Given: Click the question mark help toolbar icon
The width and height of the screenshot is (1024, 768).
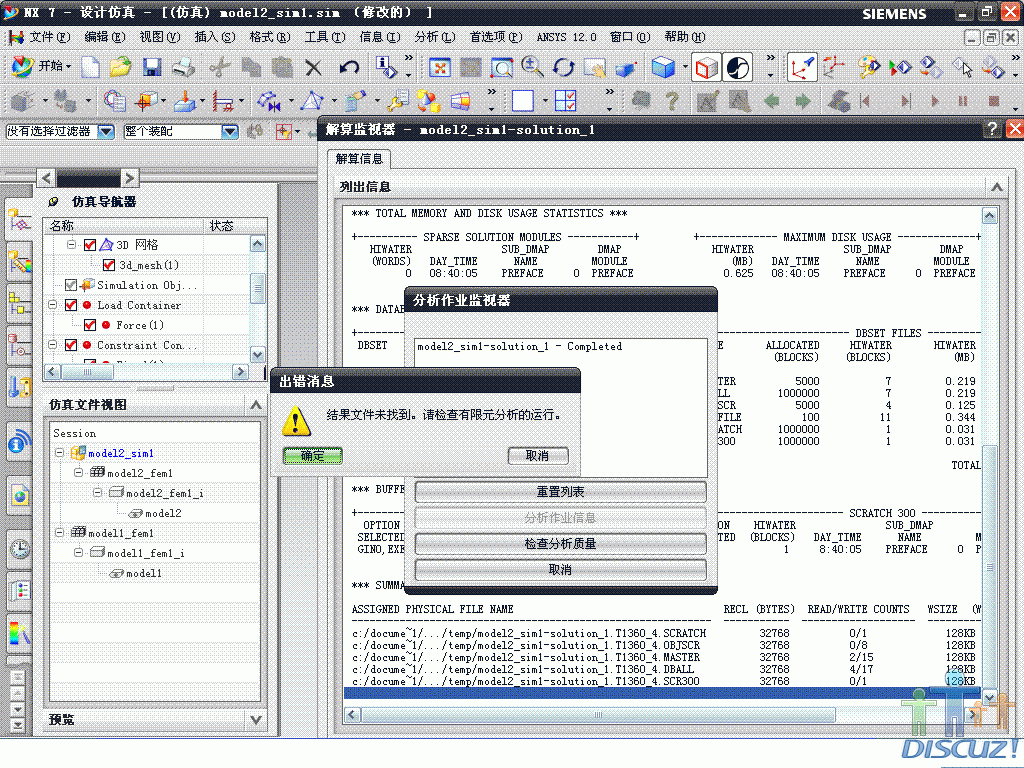Looking at the screenshot, I should click(672, 101).
